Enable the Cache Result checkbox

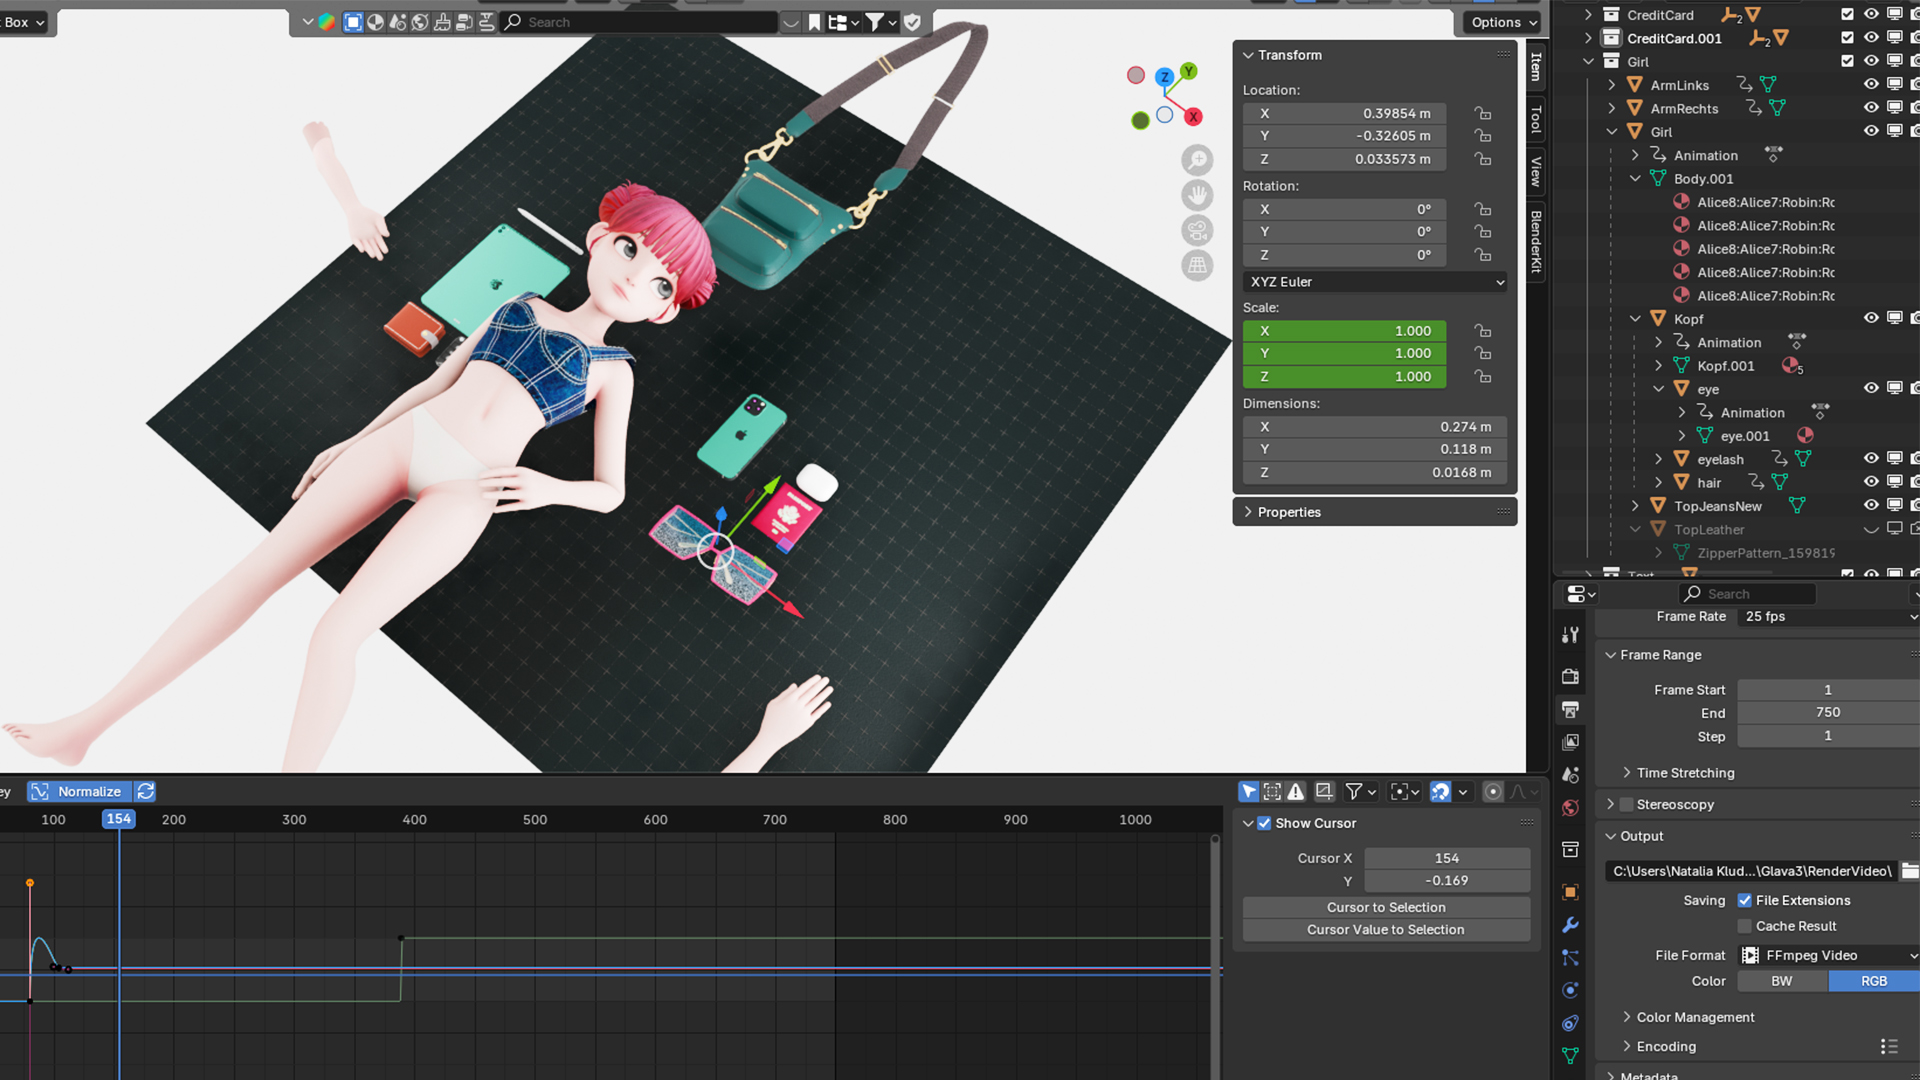[x=1745, y=926]
